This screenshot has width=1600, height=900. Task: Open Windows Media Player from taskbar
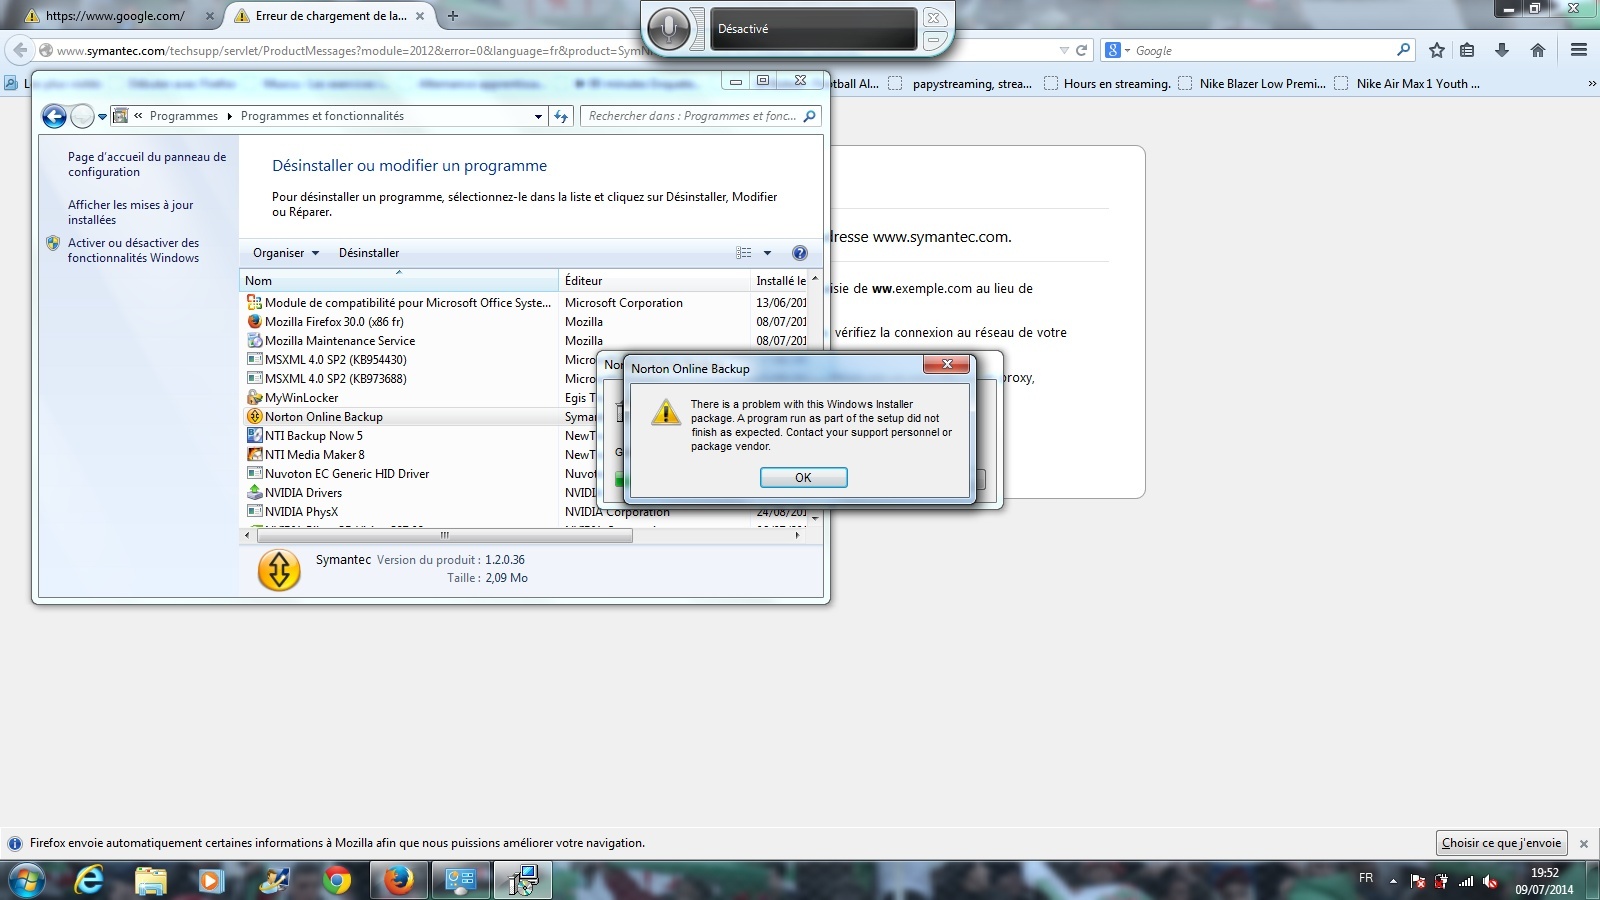(x=211, y=880)
